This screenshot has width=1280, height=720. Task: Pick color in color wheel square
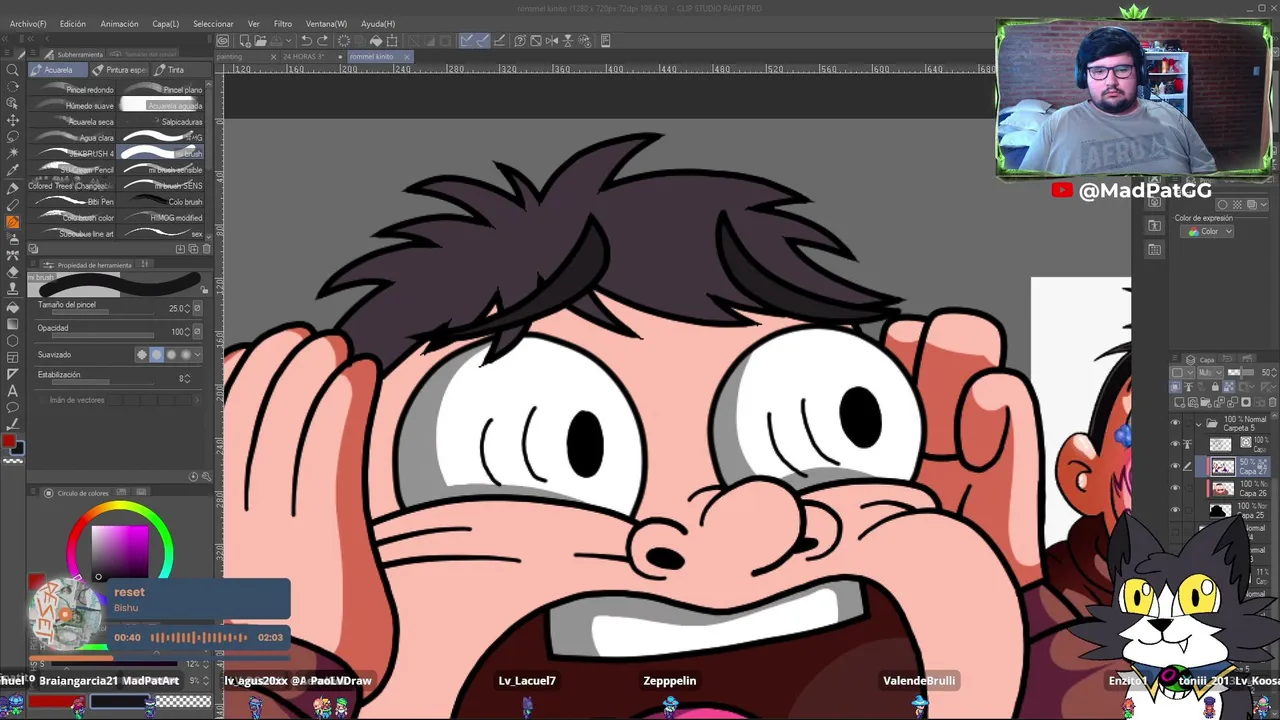pyautogui.click(x=120, y=550)
